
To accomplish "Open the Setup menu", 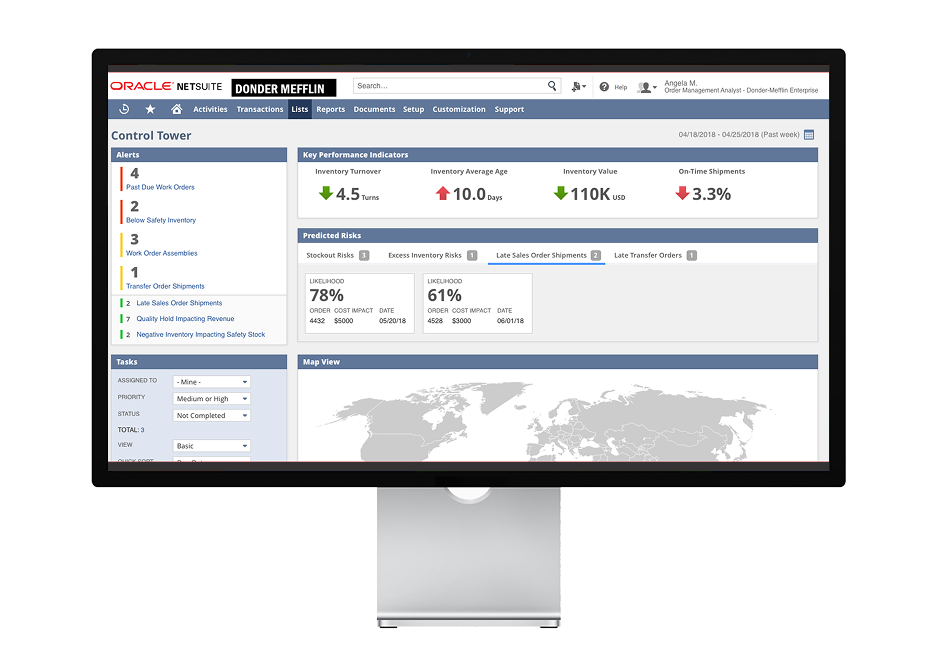I will [413, 109].
